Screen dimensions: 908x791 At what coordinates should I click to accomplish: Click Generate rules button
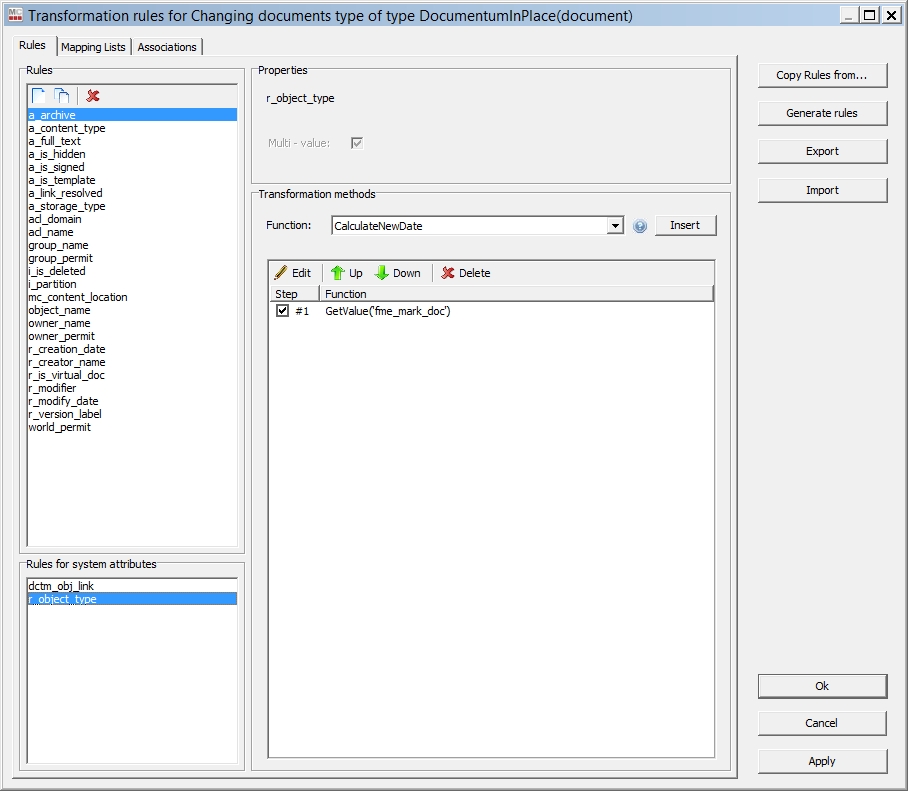click(822, 113)
